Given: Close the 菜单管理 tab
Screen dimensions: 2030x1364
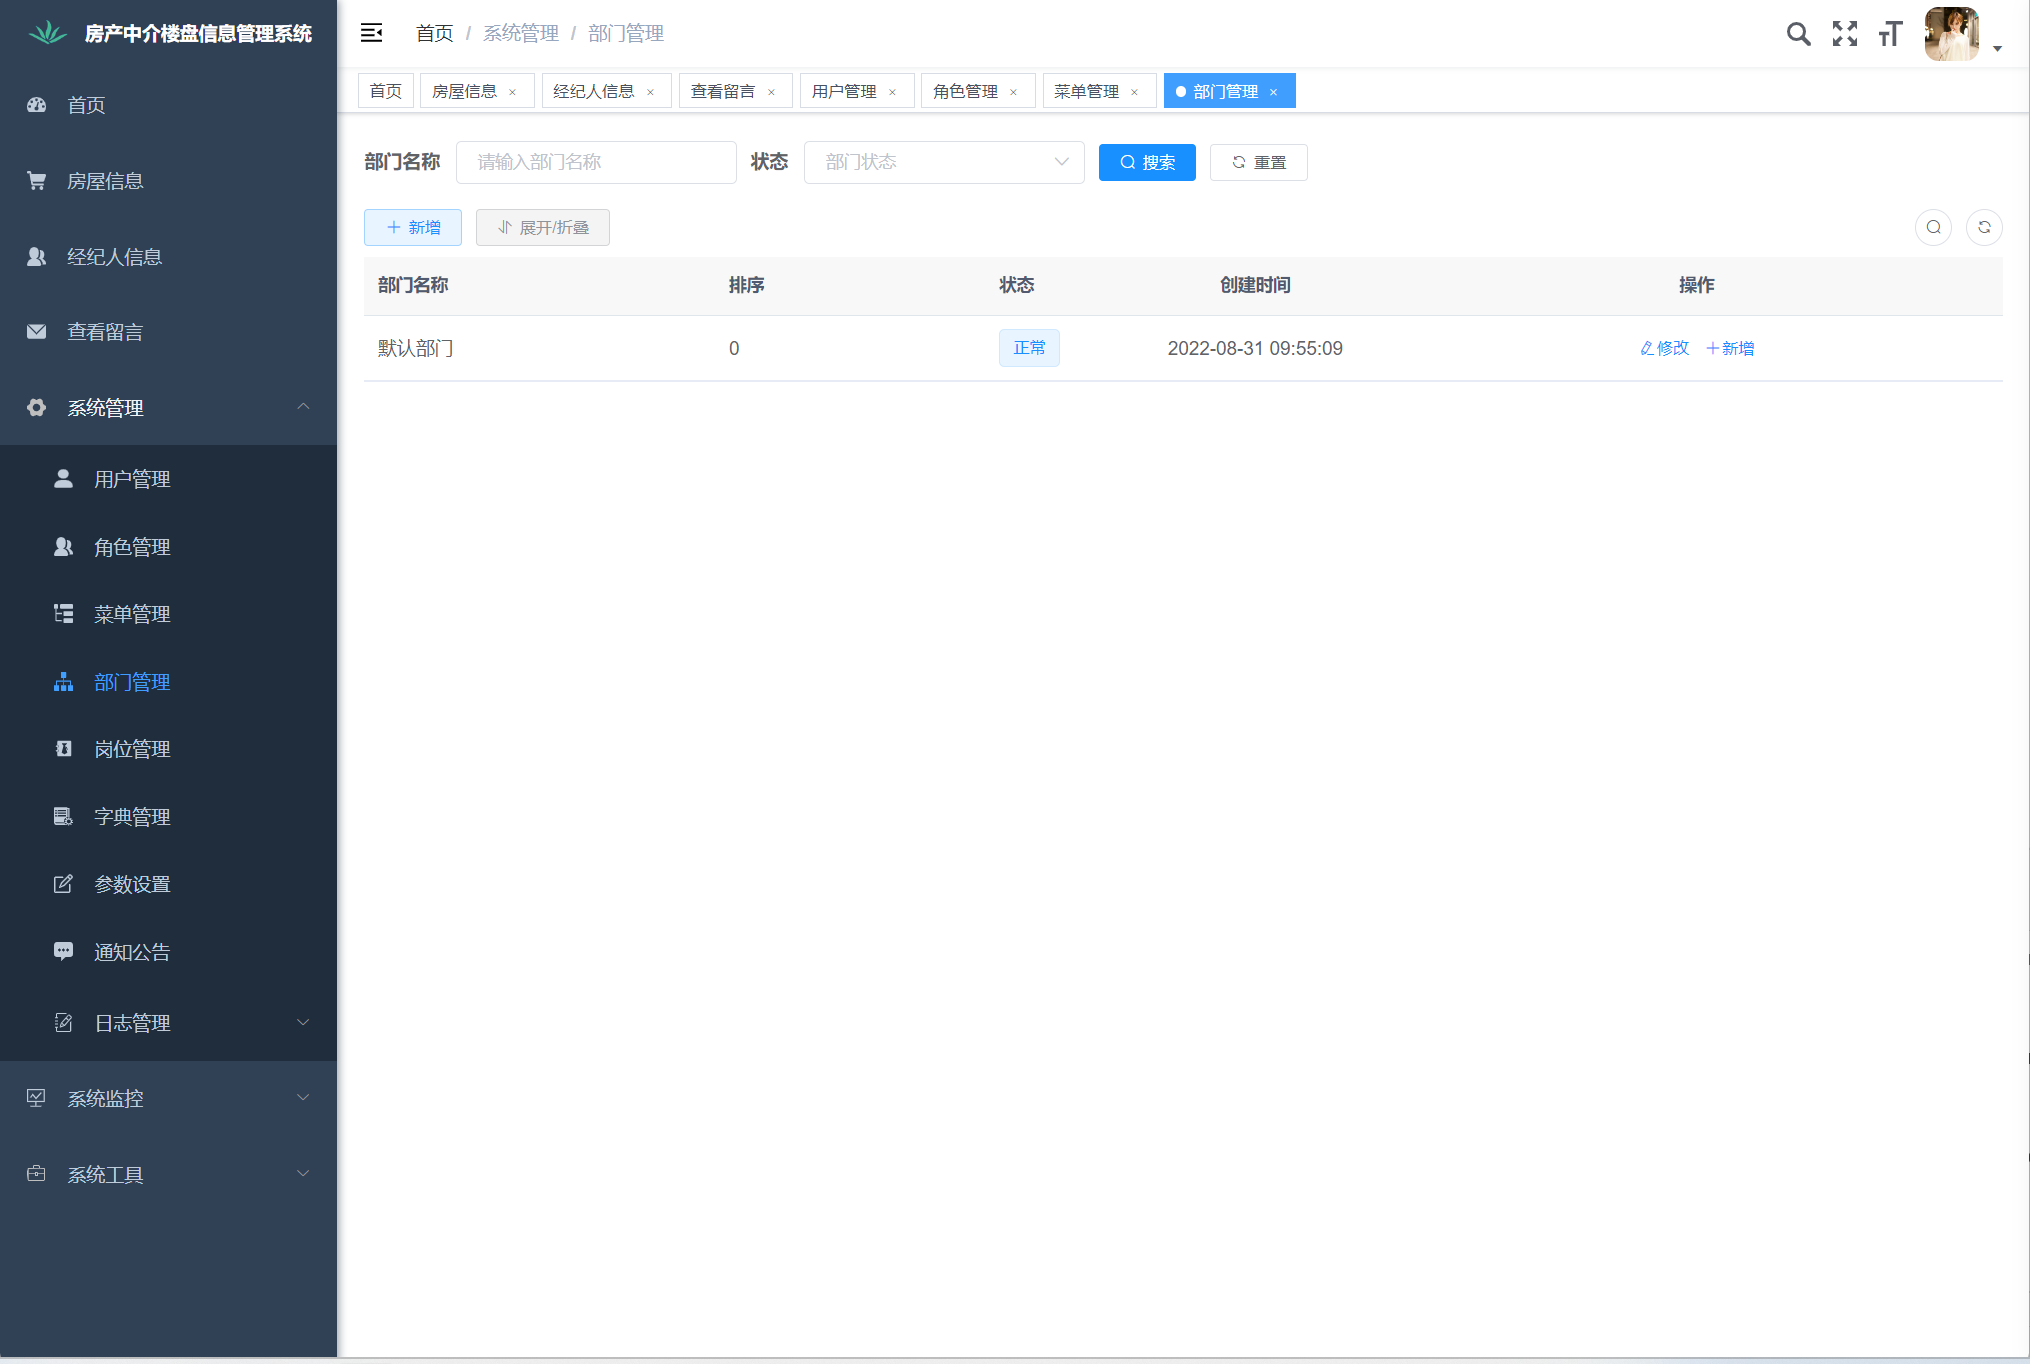Looking at the screenshot, I should click(x=1134, y=92).
